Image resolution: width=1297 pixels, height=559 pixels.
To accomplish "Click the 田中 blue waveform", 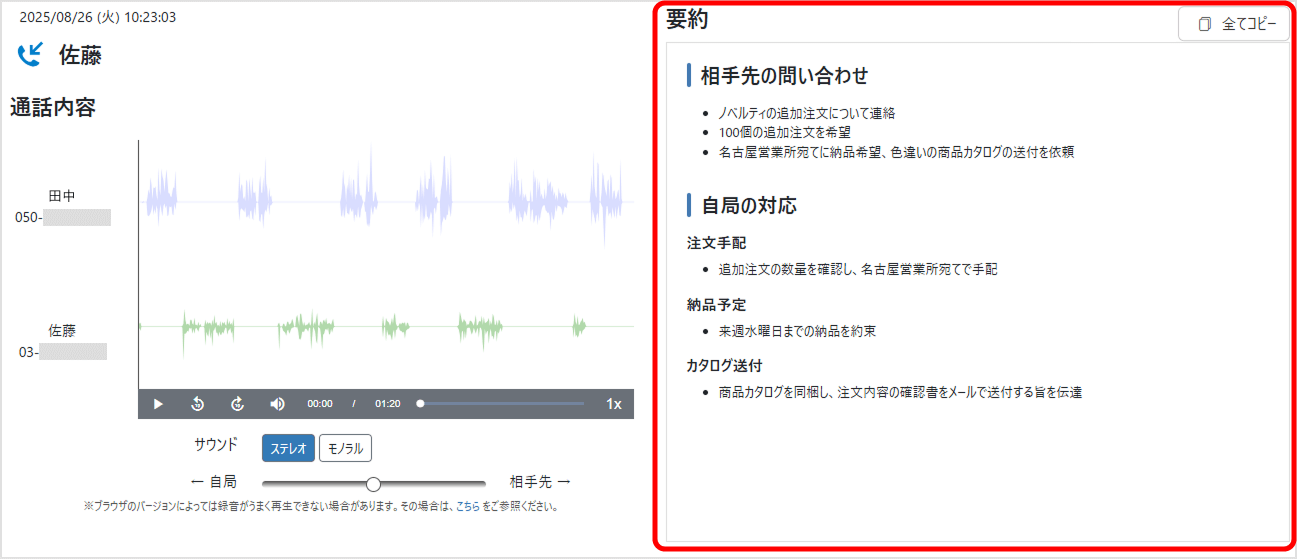I will (386, 201).
